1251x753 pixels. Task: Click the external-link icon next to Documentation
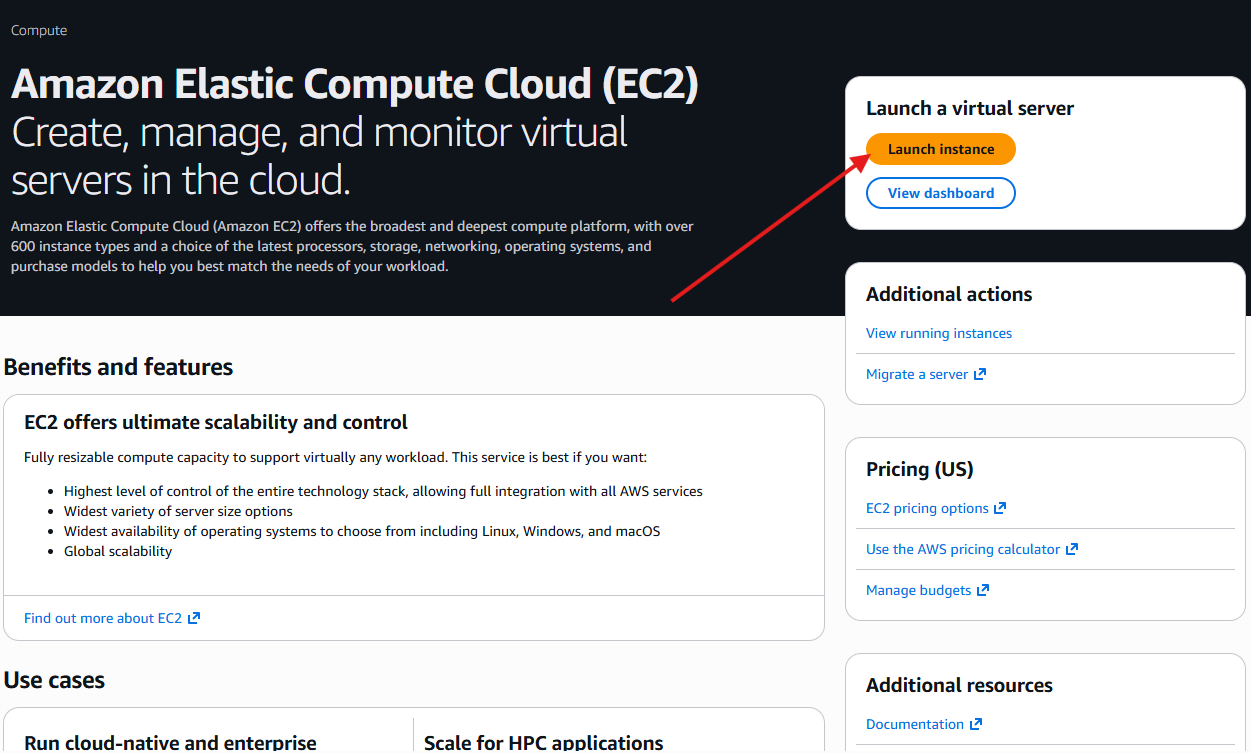click(976, 724)
